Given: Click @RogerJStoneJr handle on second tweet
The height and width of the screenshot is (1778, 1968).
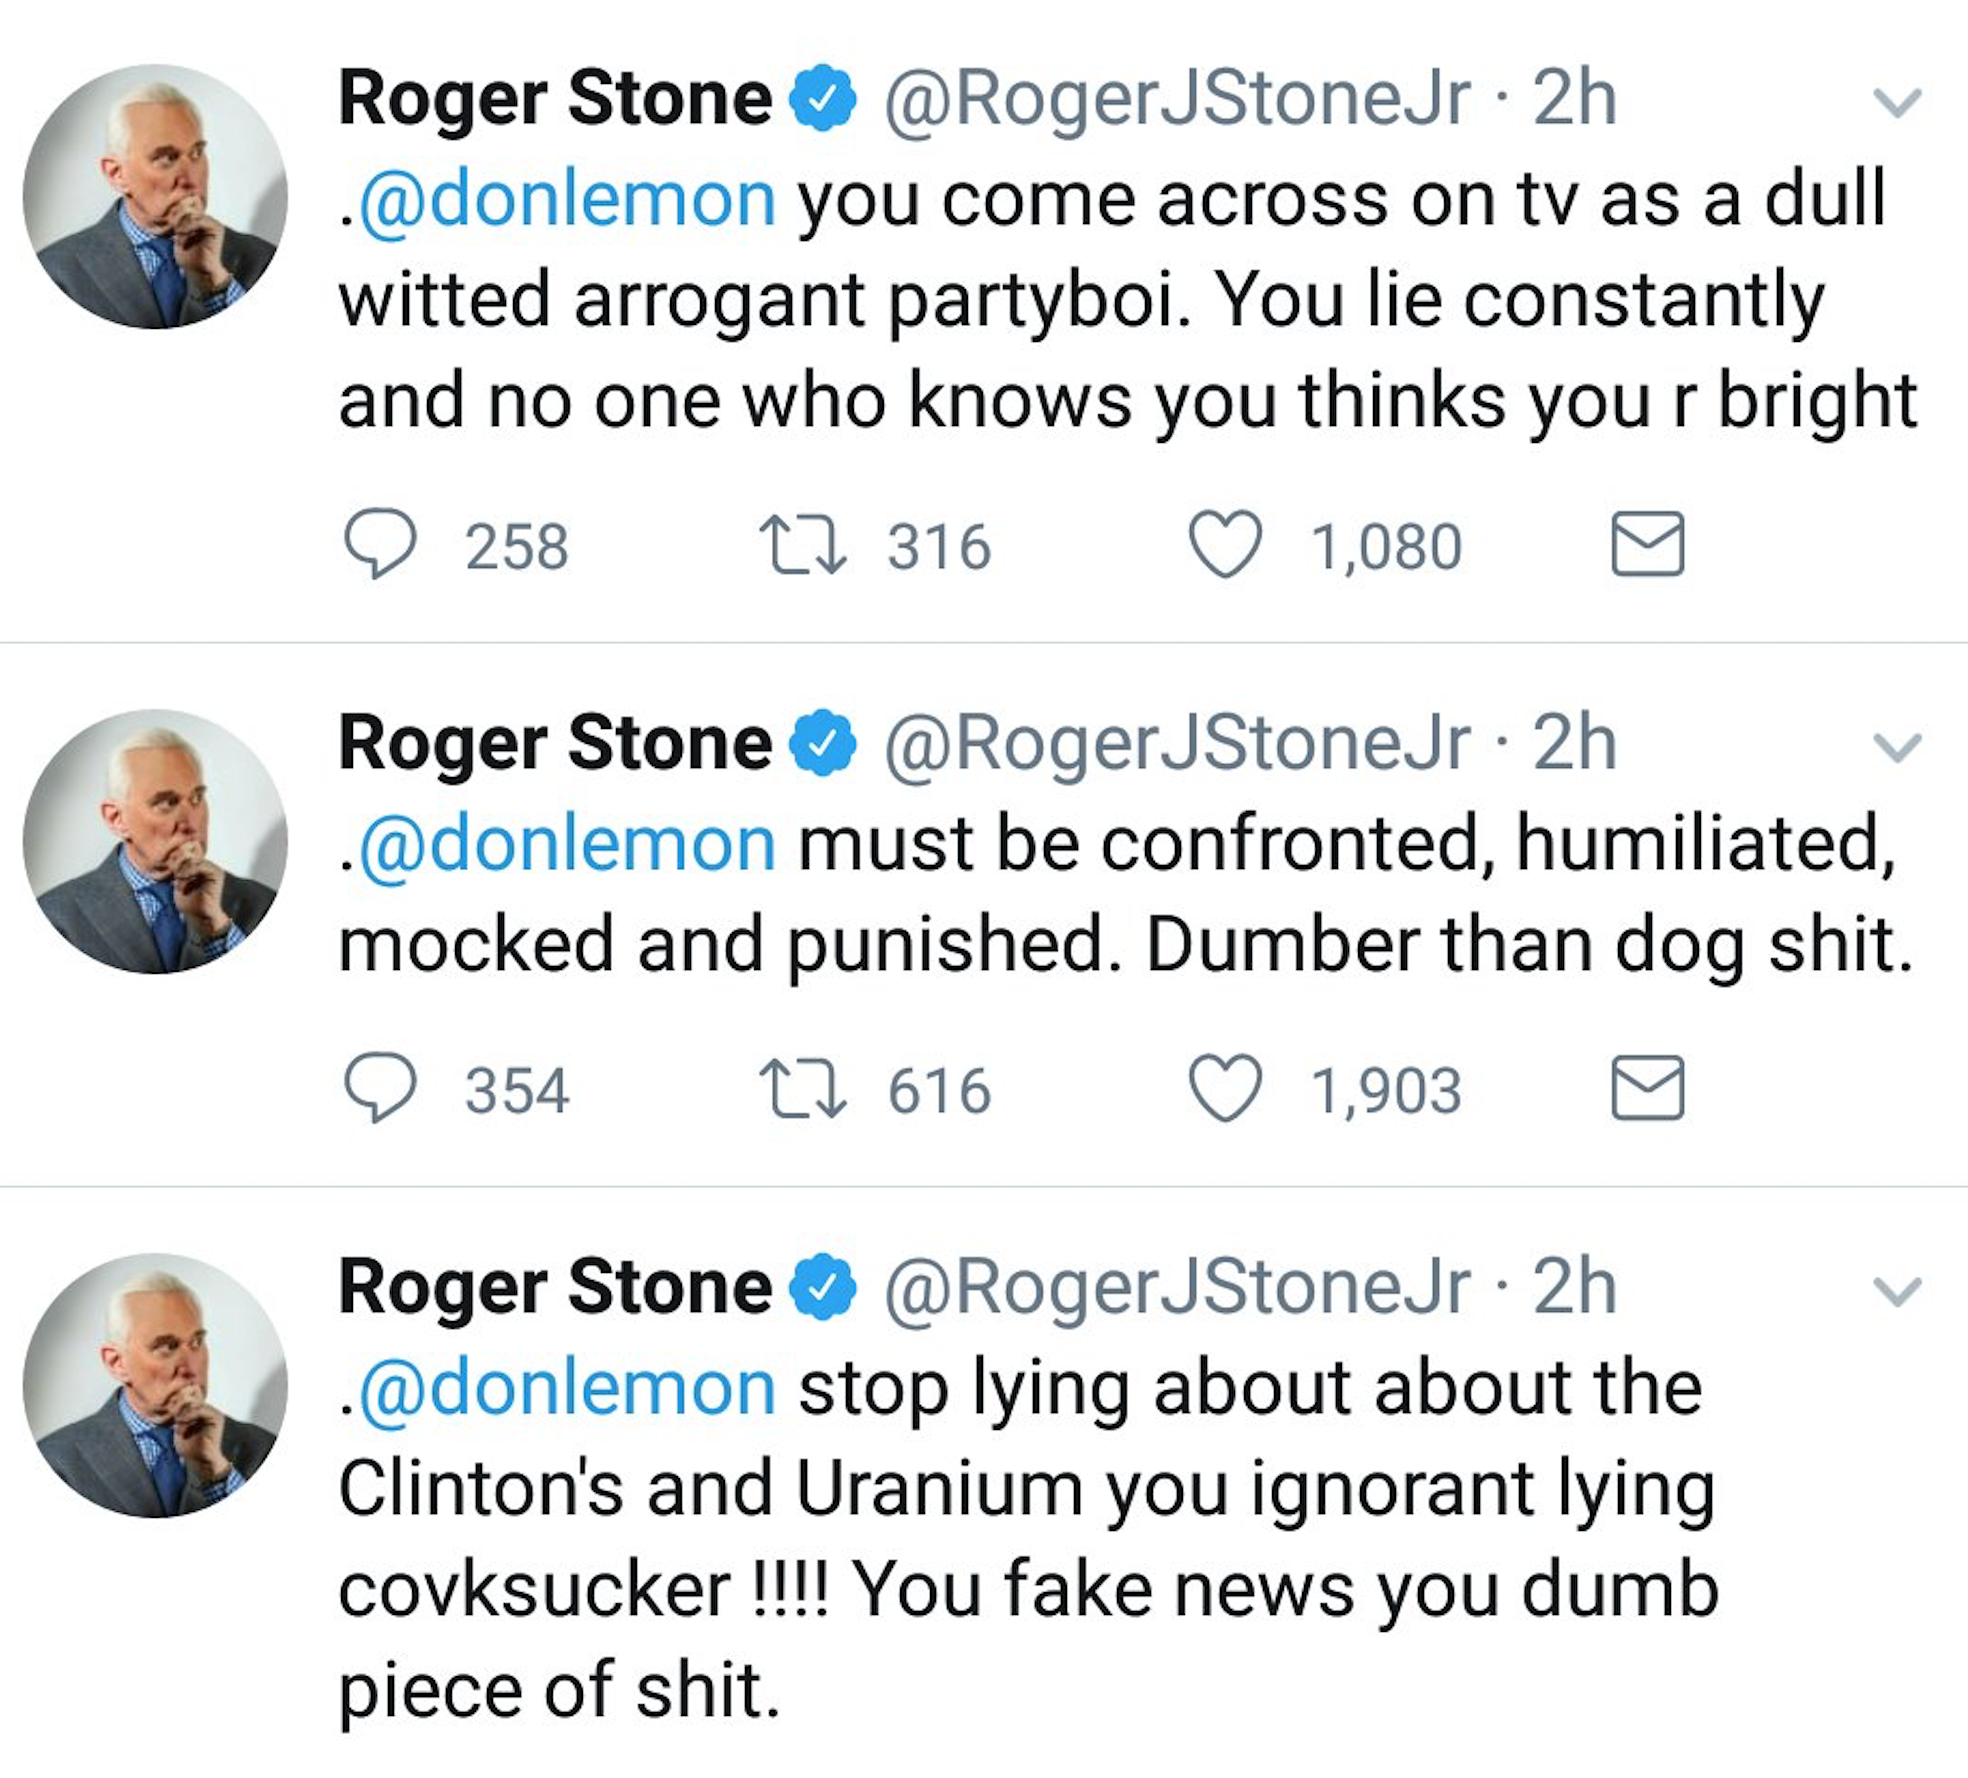Looking at the screenshot, I should 1176,744.
